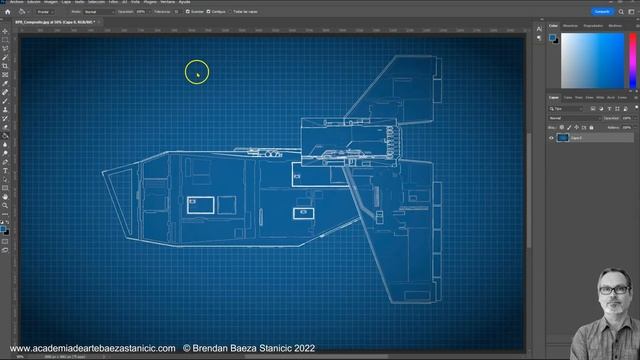Open the layer filter Tipo dropdown
Image resolution: width=640 pixels, height=360 pixels.
pyautogui.click(x=566, y=109)
